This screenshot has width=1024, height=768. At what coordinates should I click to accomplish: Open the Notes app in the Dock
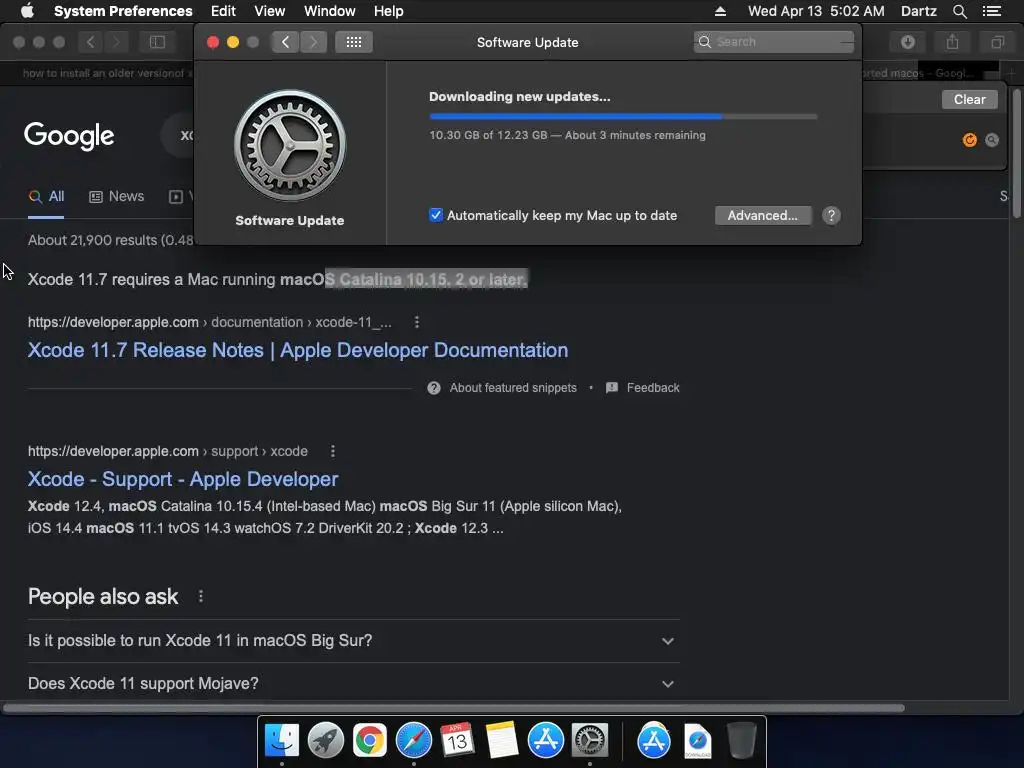click(502, 741)
